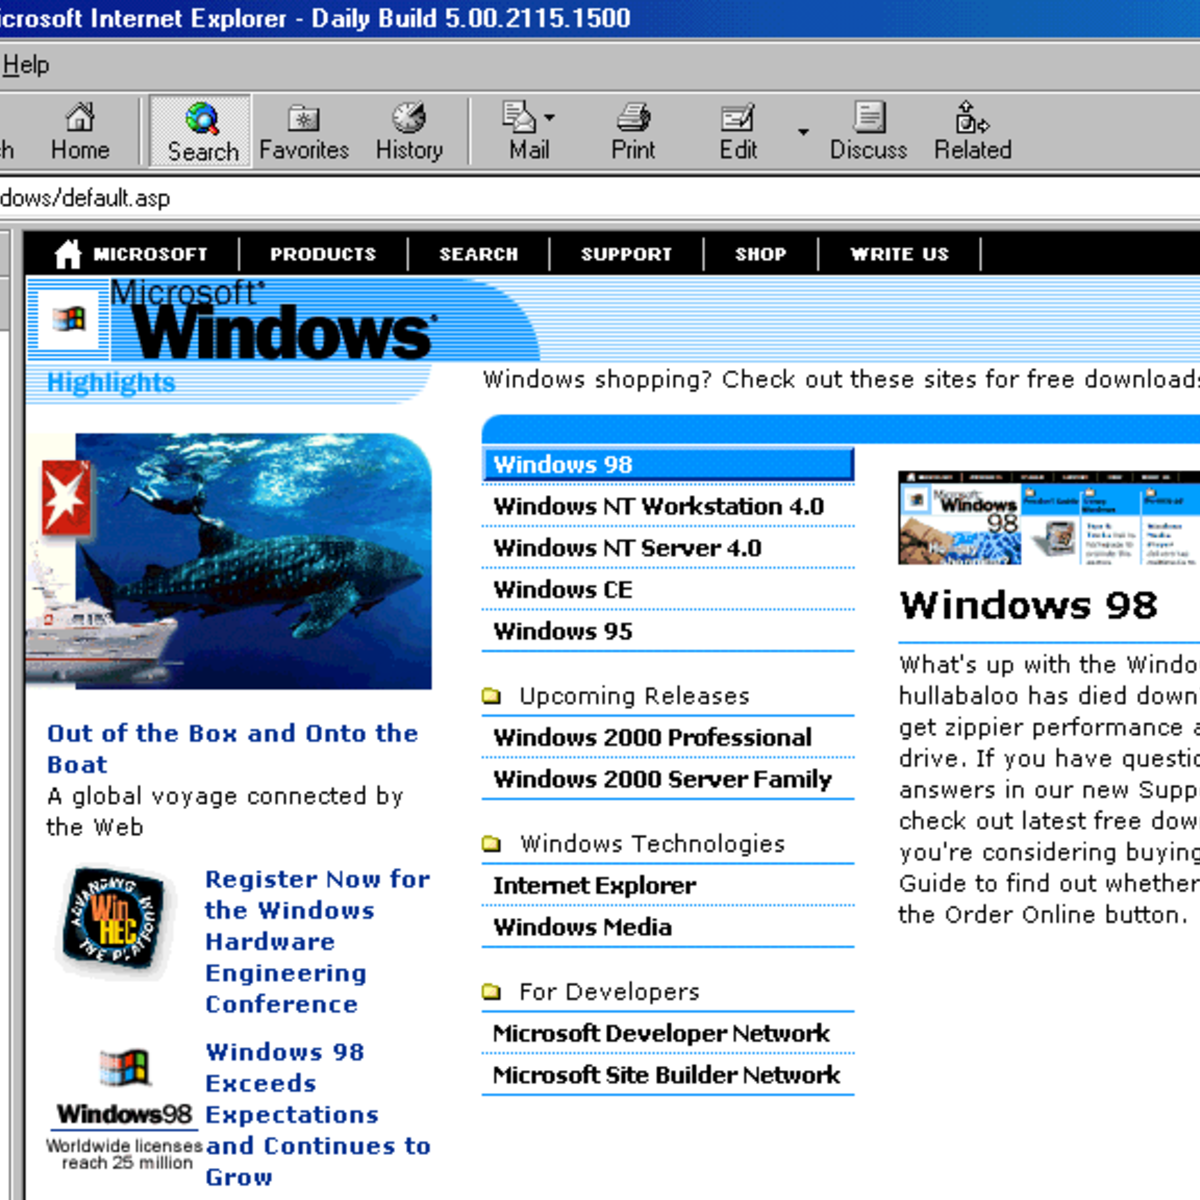Click the Upcoming Releases folder icon

(491, 695)
